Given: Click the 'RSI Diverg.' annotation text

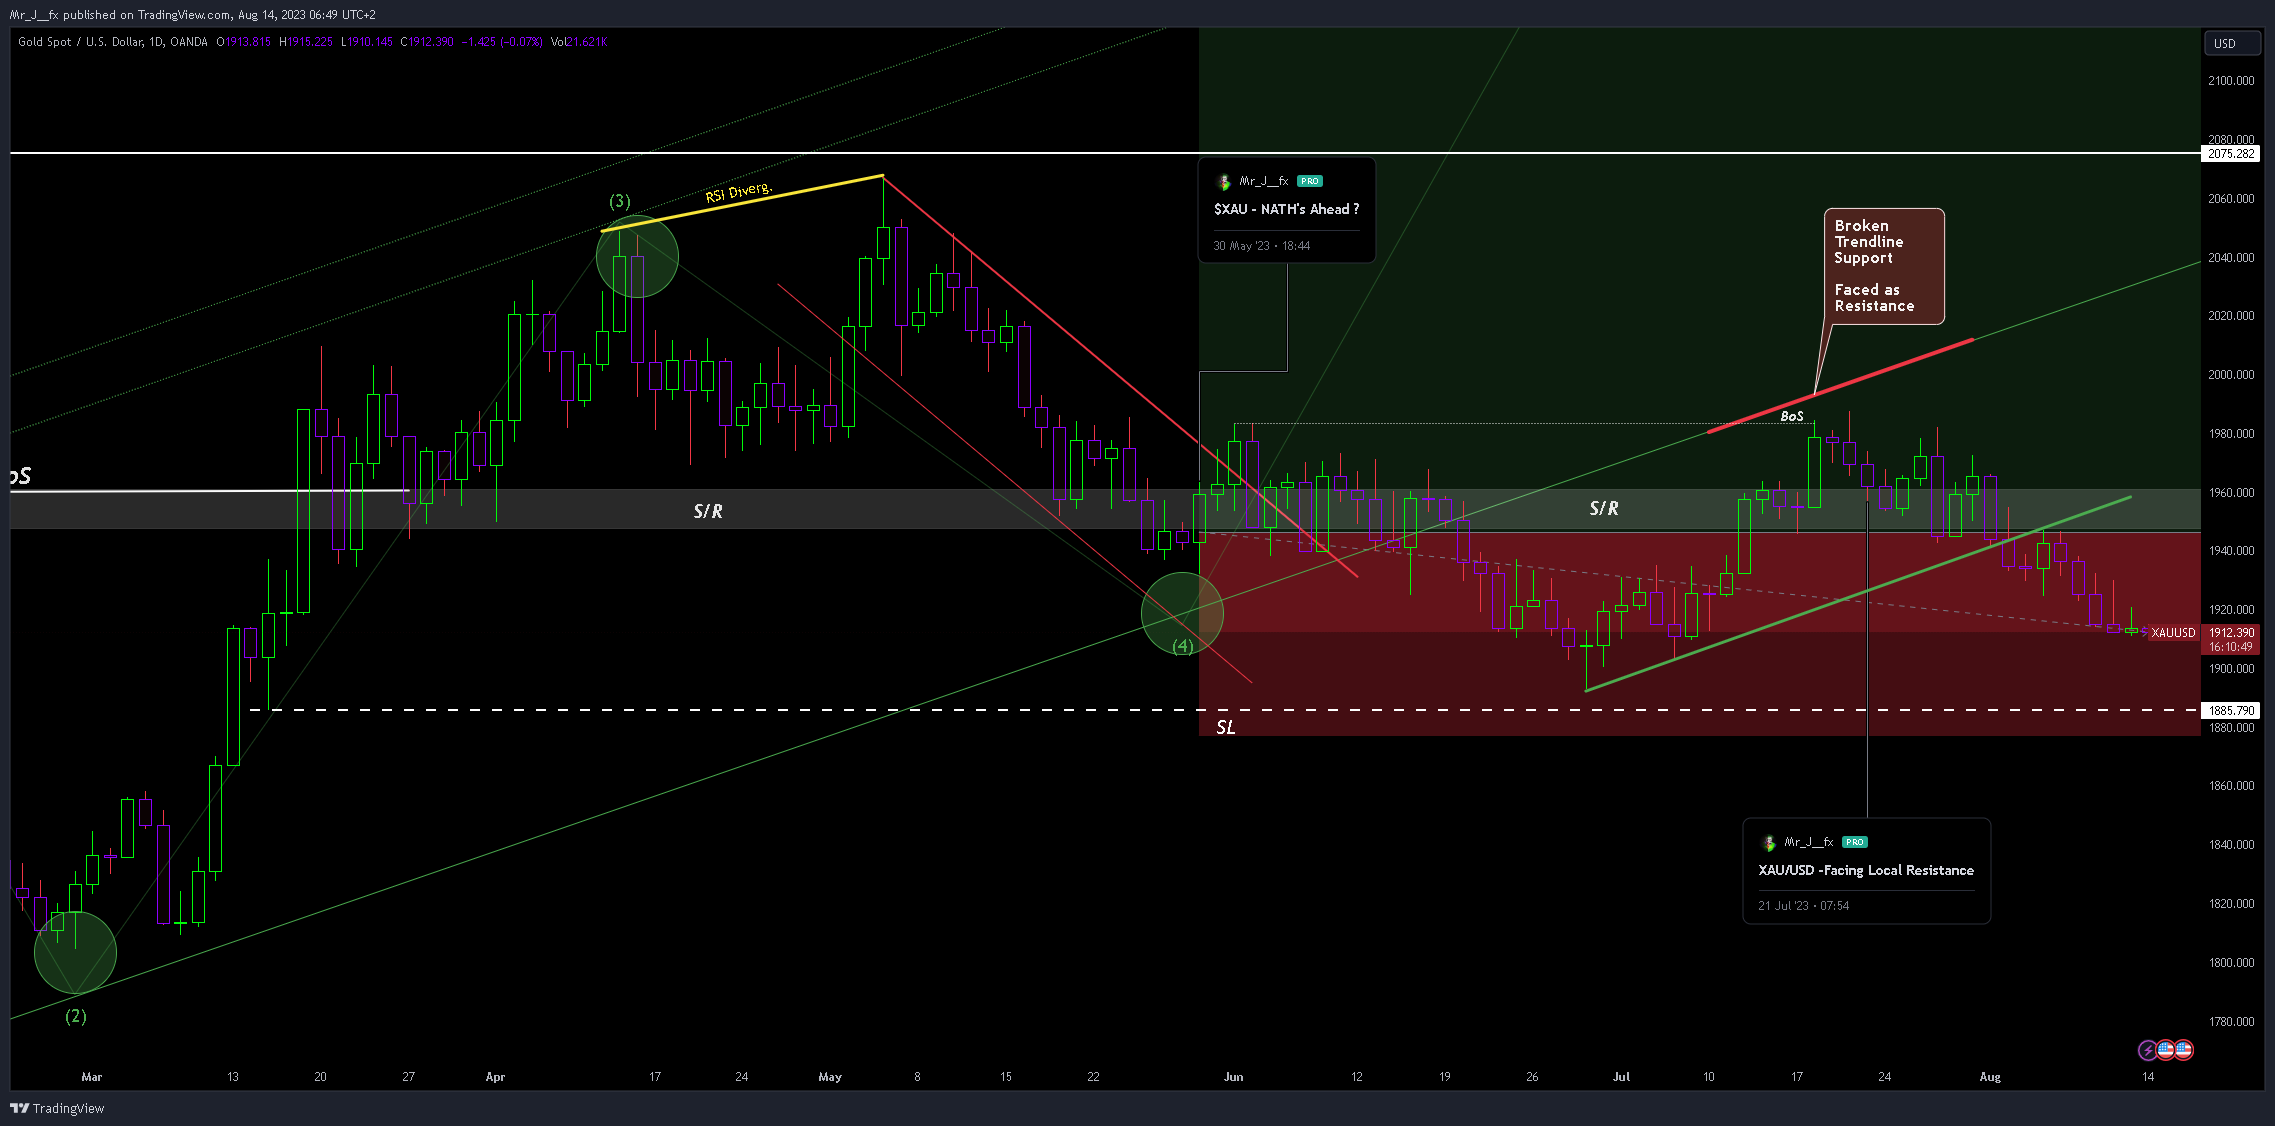Looking at the screenshot, I should click(739, 192).
